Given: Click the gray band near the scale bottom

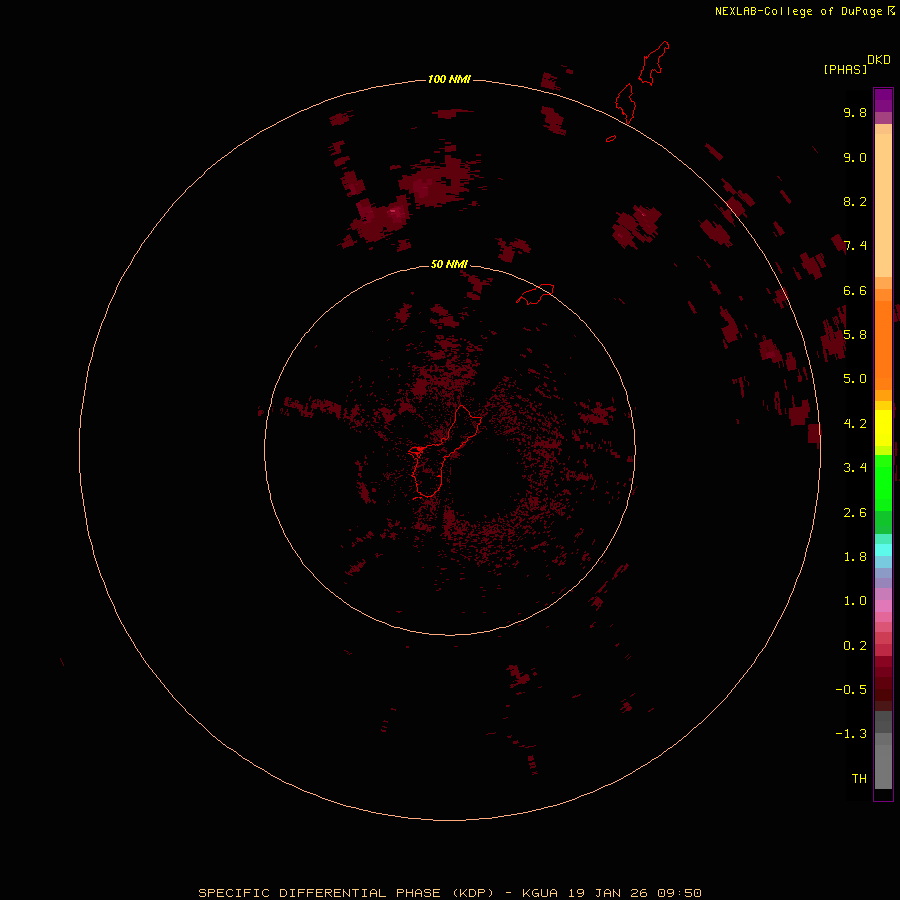Looking at the screenshot, I should tap(883, 765).
